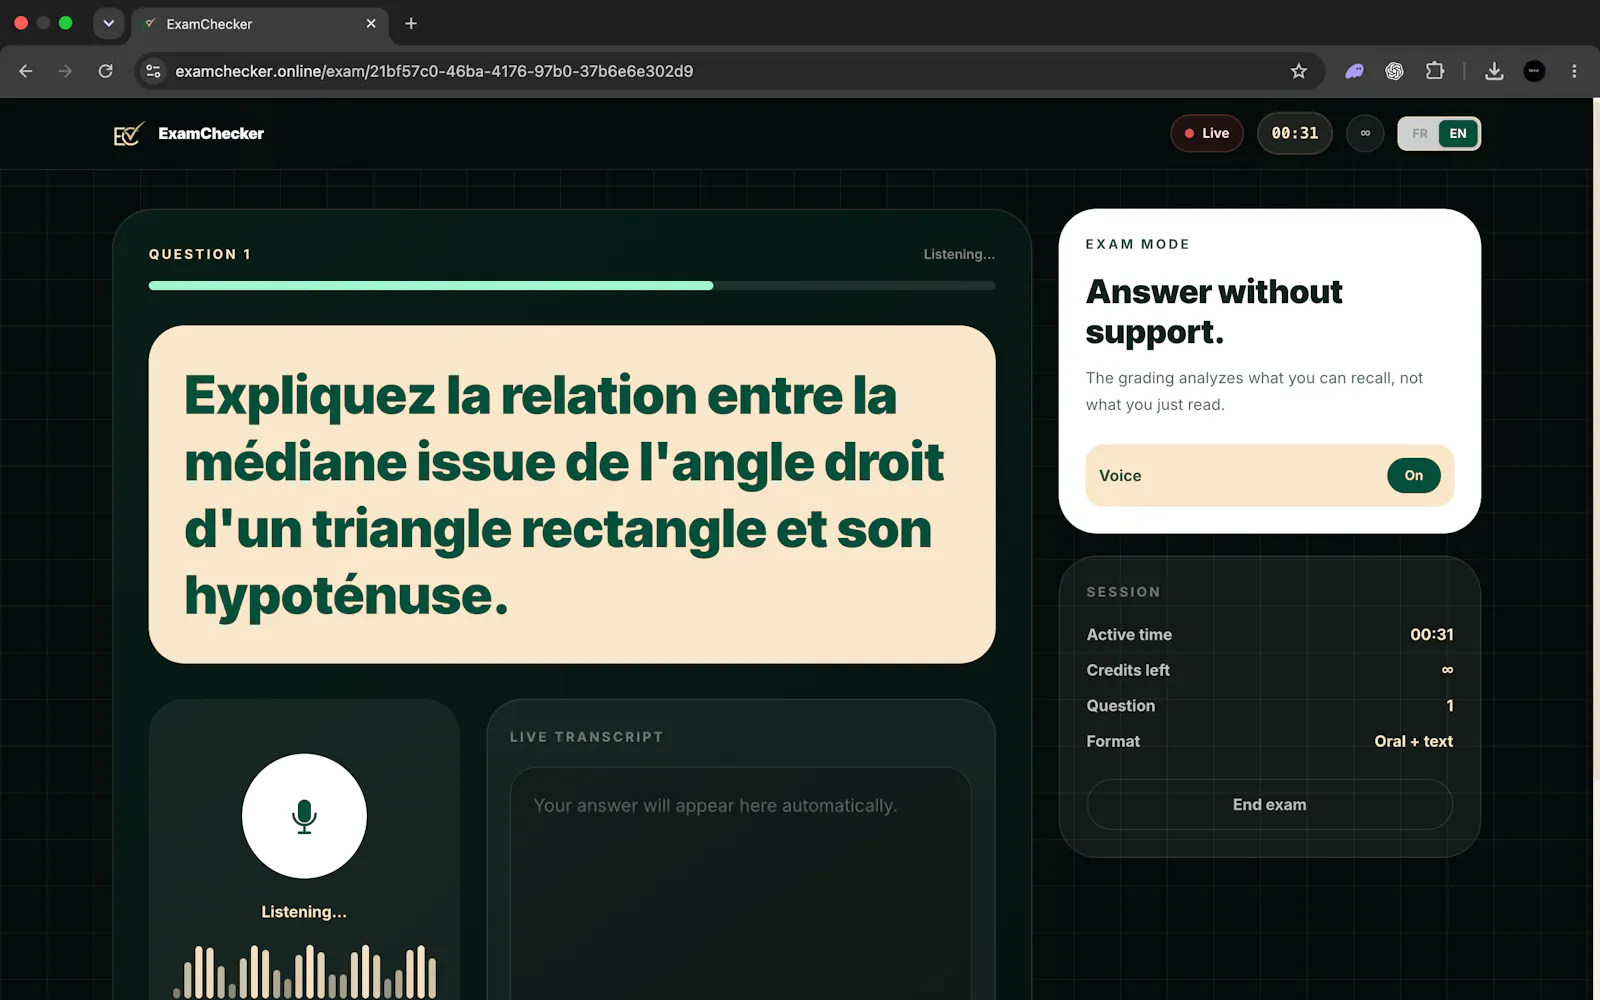
Task: Click the Live status indicator
Action: point(1207,133)
